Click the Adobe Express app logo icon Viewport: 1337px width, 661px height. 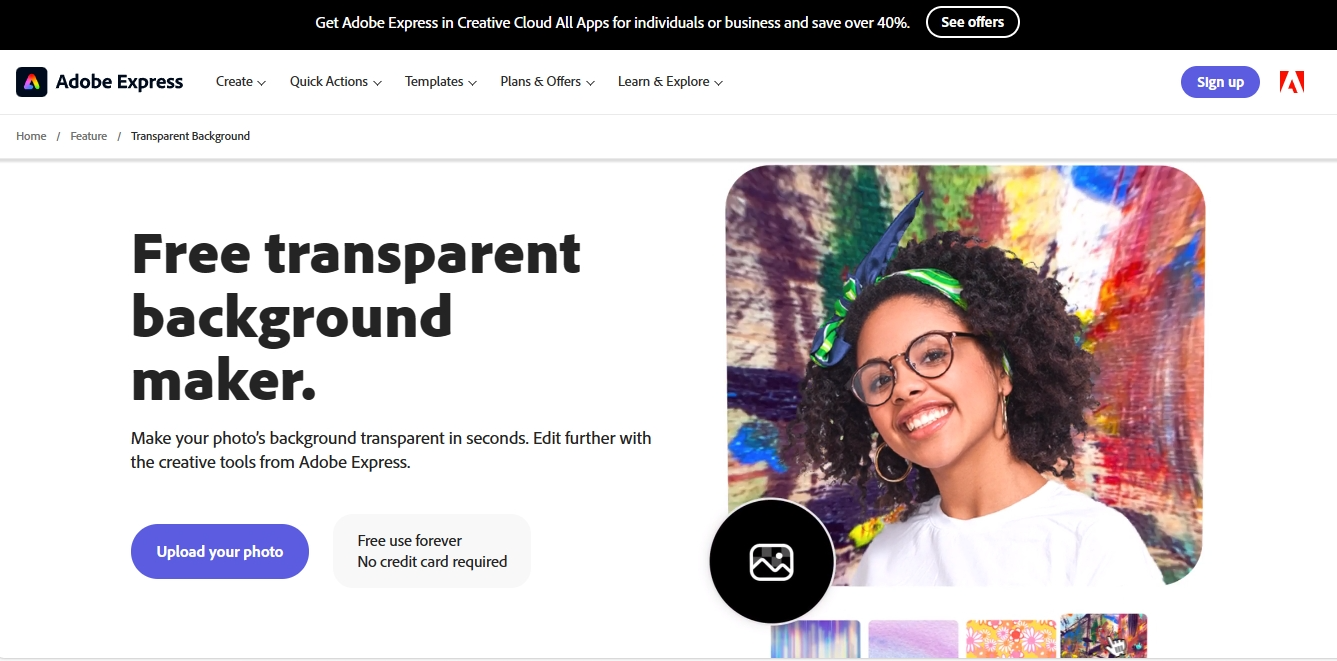[x=32, y=82]
